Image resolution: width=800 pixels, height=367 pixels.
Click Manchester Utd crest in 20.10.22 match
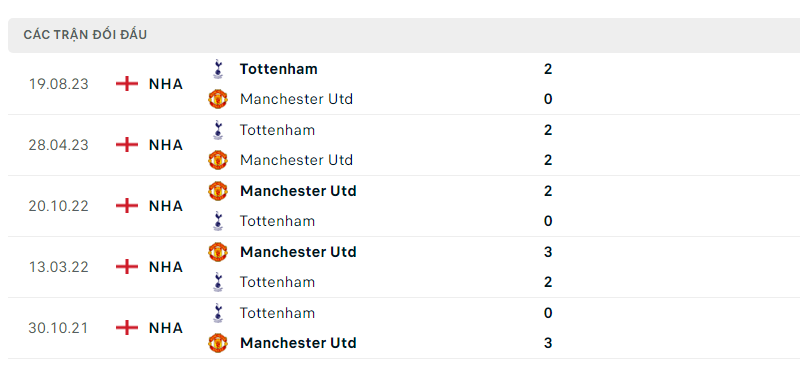coord(218,191)
